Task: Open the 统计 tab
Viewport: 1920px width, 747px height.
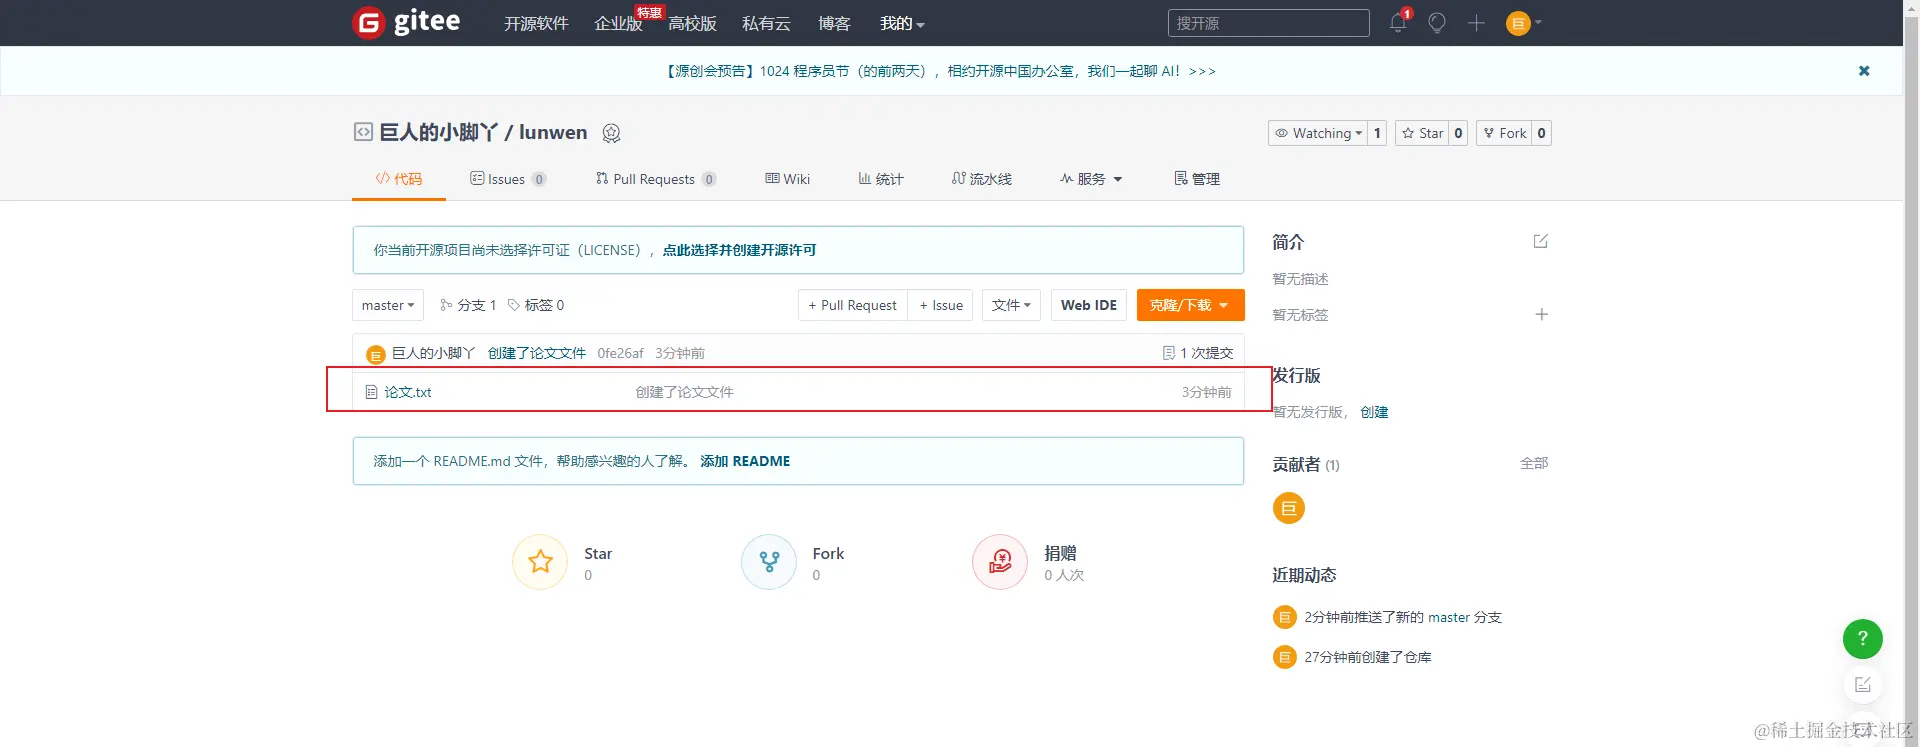Action: click(x=881, y=179)
